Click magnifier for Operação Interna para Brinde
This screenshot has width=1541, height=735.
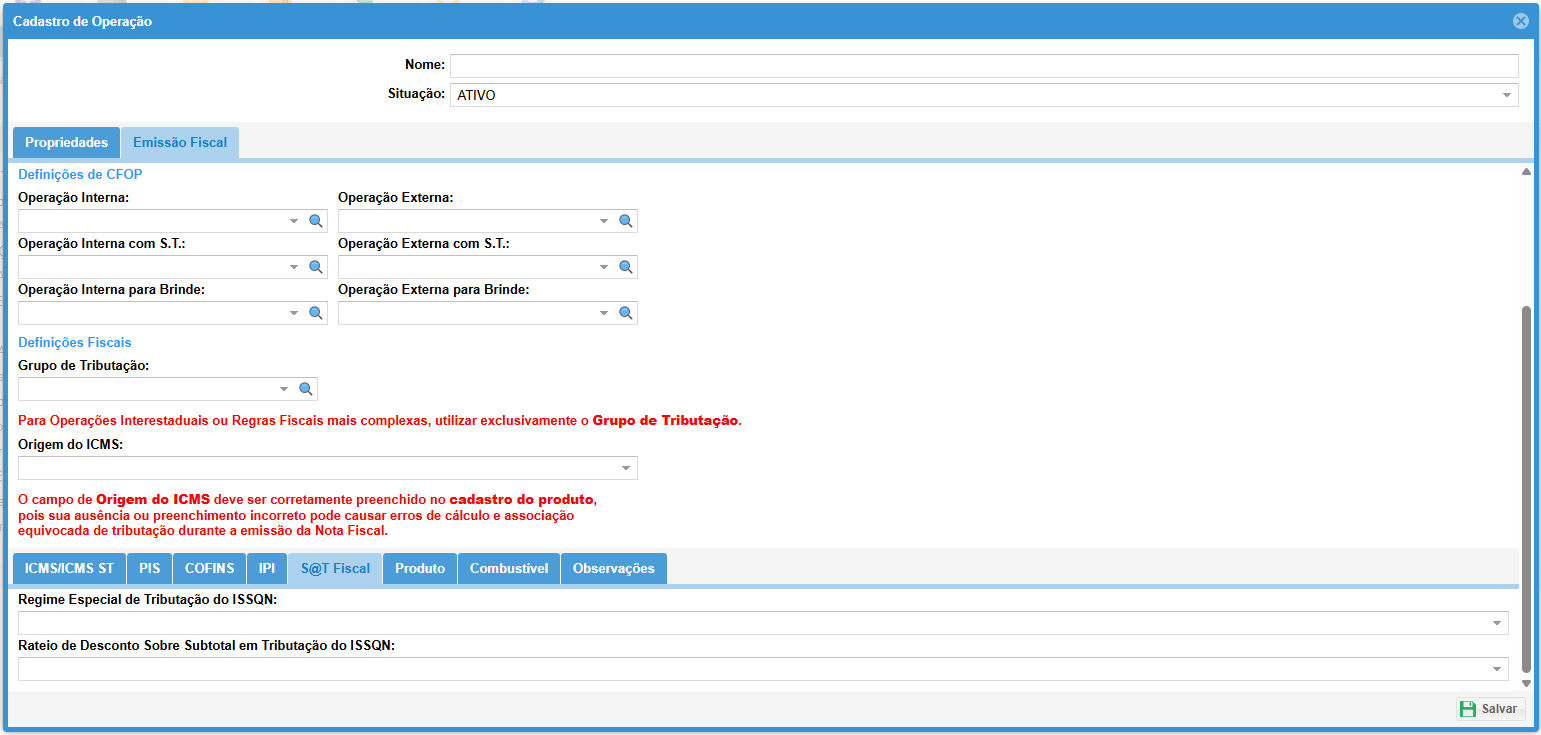click(x=315, y=313)
